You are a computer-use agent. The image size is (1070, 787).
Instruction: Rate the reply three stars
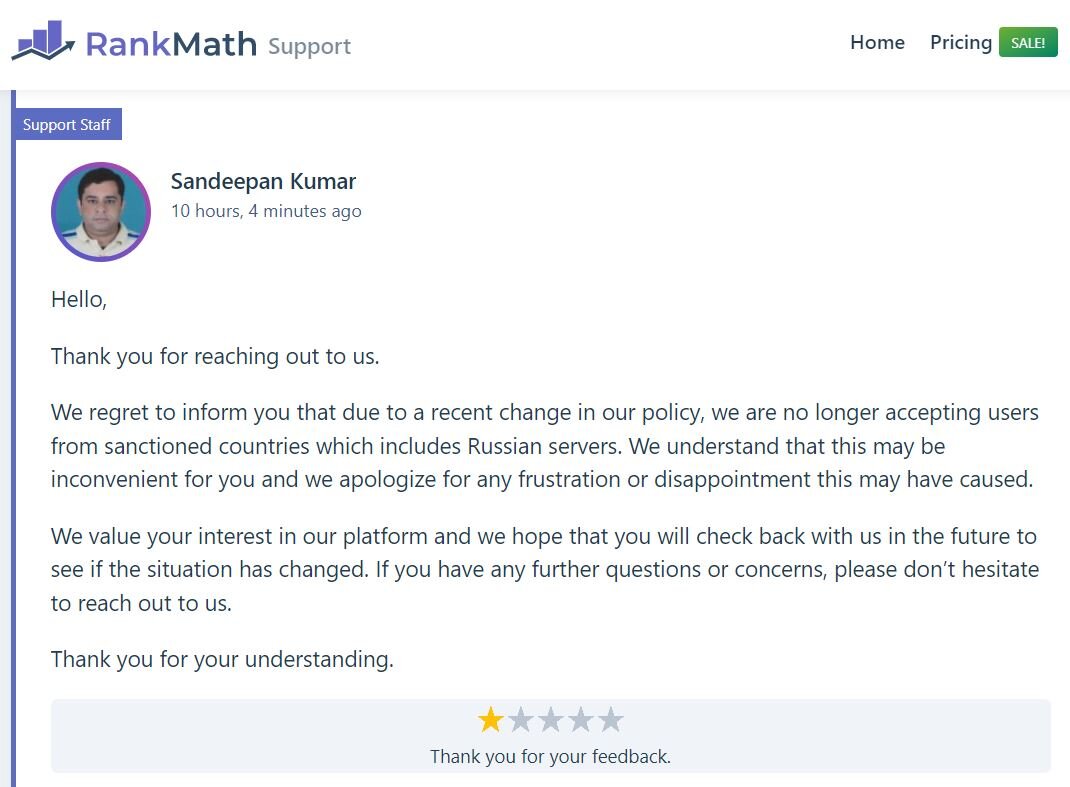(550, 720)
